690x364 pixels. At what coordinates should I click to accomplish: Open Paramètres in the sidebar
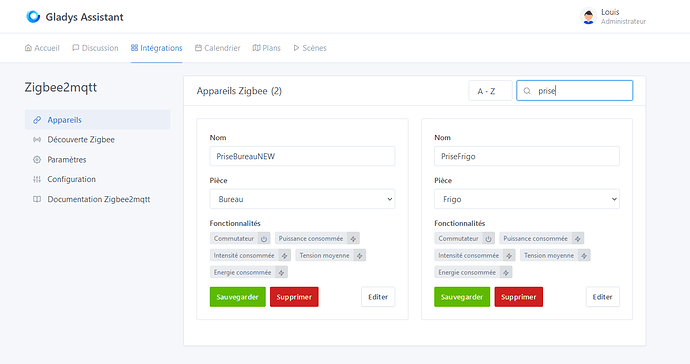click(98, 159)
